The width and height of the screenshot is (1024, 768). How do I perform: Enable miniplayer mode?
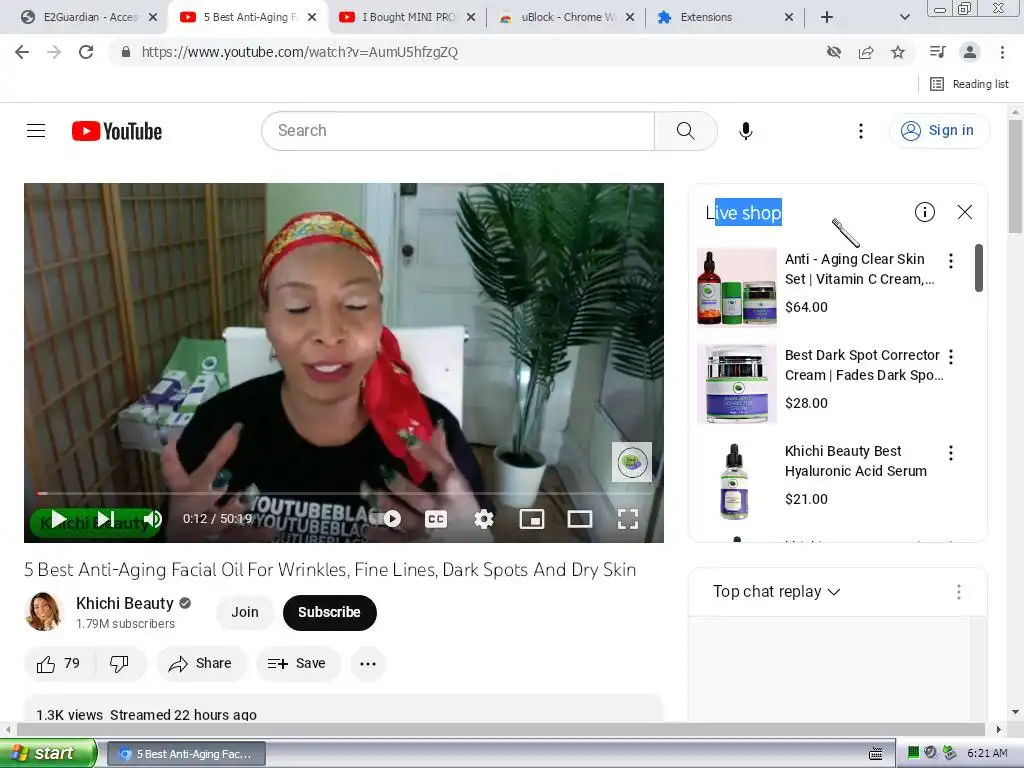click(x=532, y=519)
